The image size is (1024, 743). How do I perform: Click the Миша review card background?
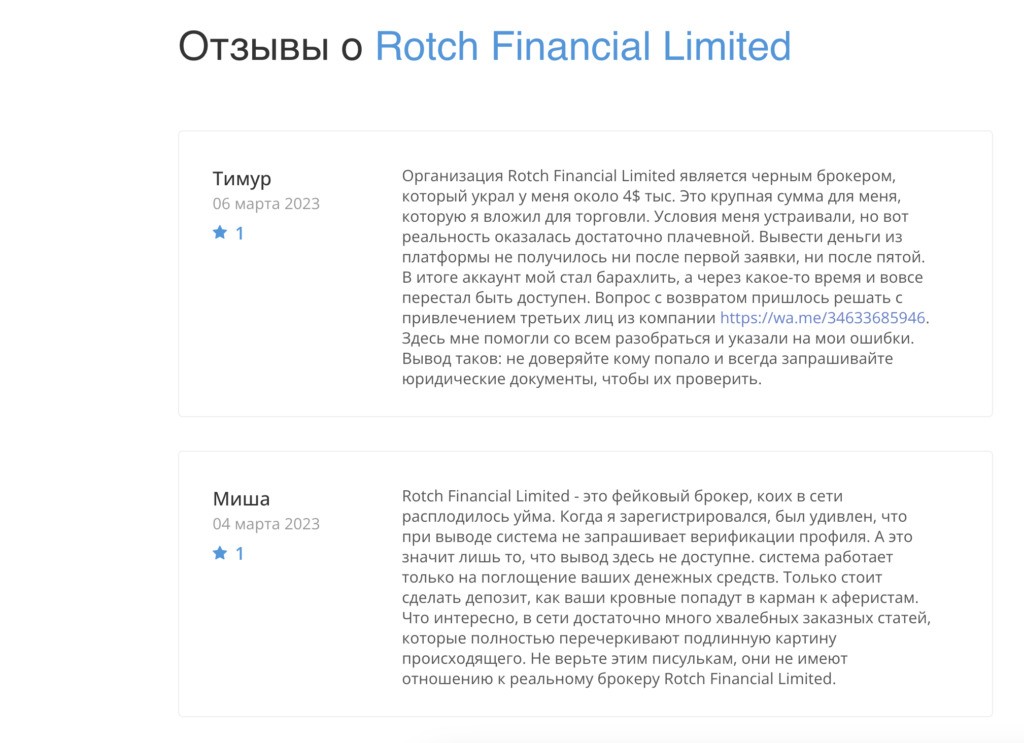click(585, 584)
